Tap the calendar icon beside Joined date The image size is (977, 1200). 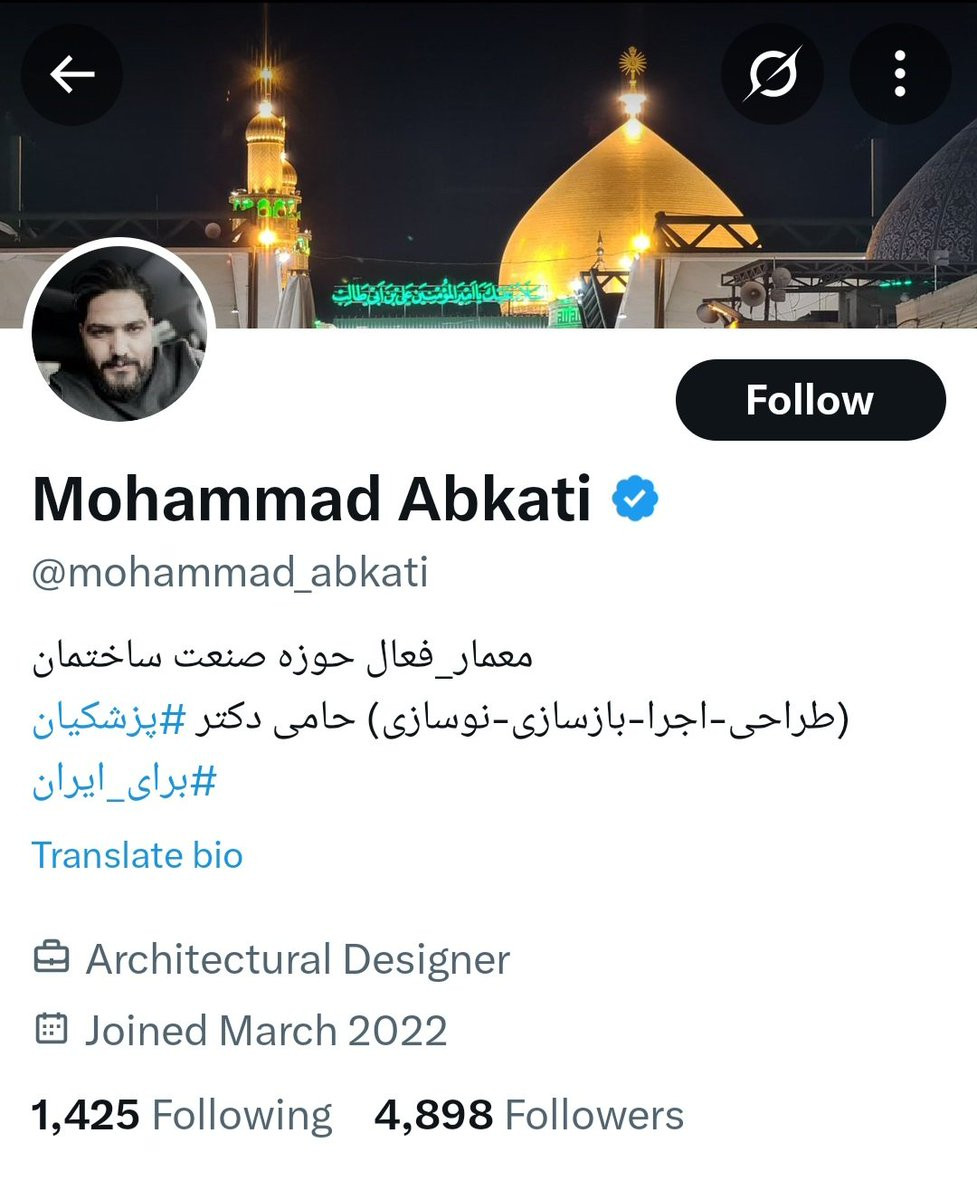pos(51,1030)
